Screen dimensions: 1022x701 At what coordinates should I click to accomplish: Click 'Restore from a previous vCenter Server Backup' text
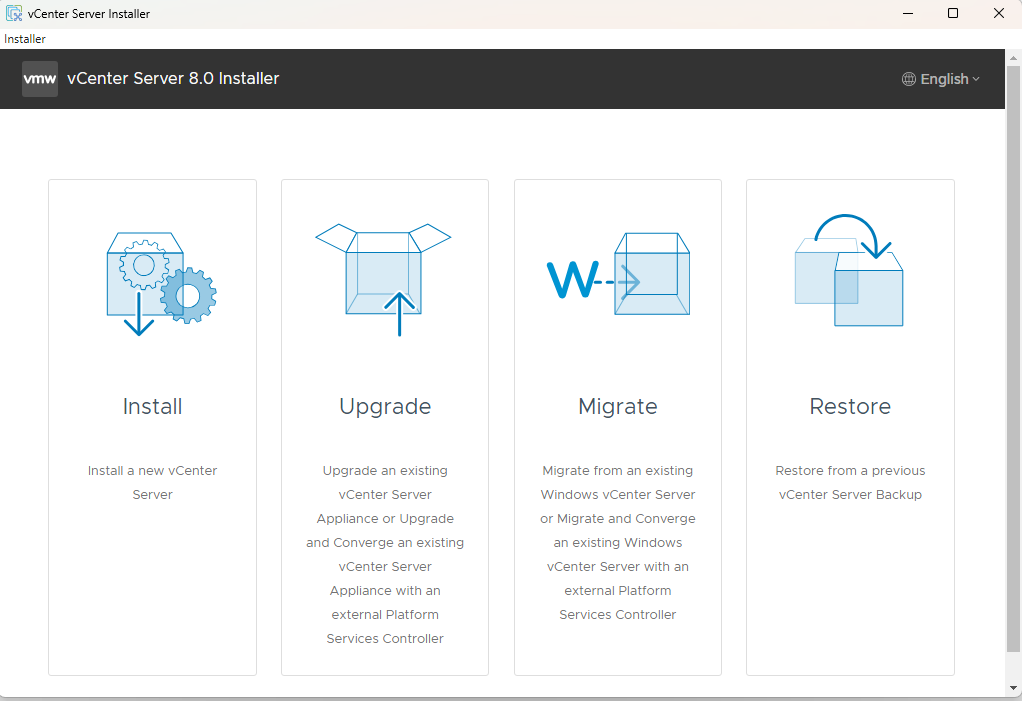click(x=850, y=482)
